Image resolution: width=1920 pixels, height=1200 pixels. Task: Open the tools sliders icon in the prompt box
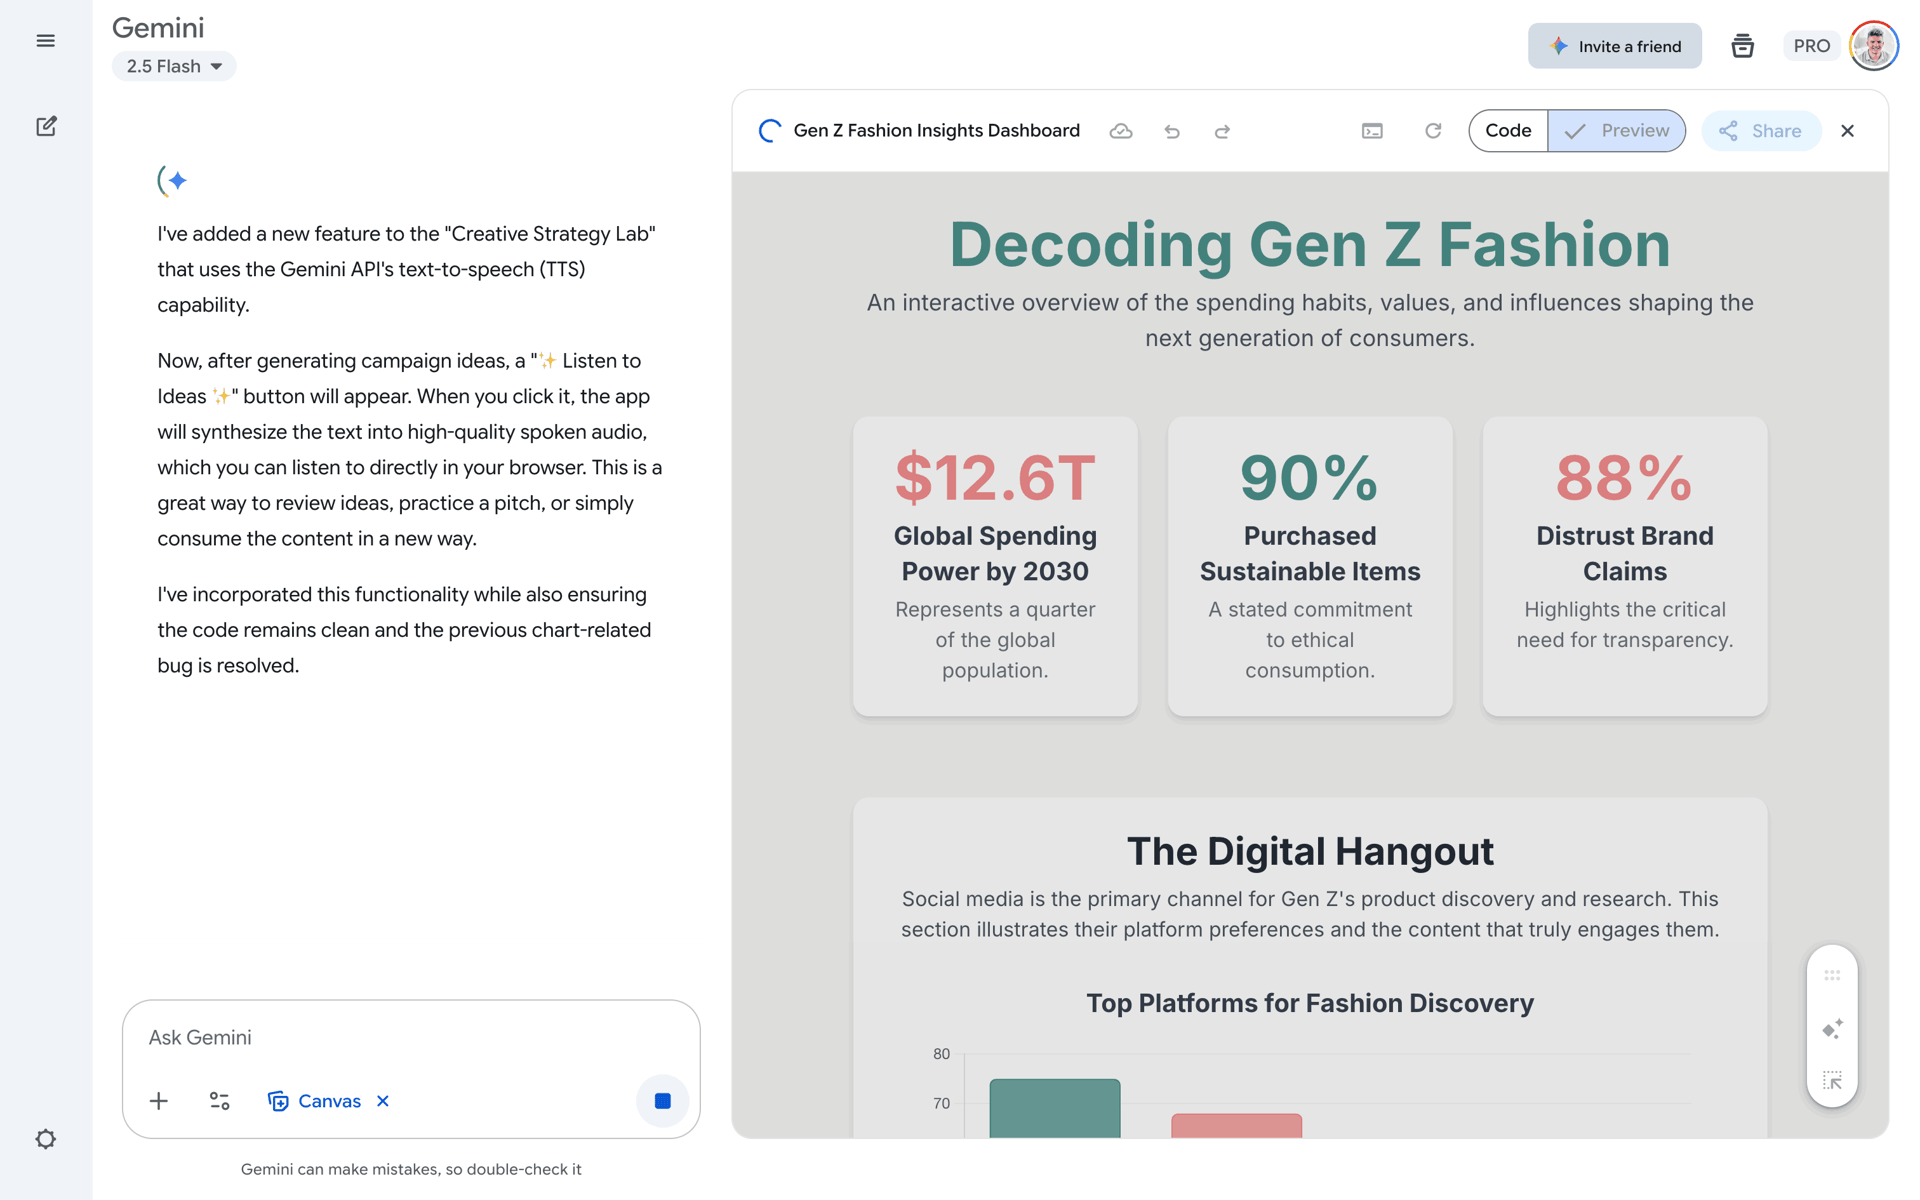coord(220,1101)
